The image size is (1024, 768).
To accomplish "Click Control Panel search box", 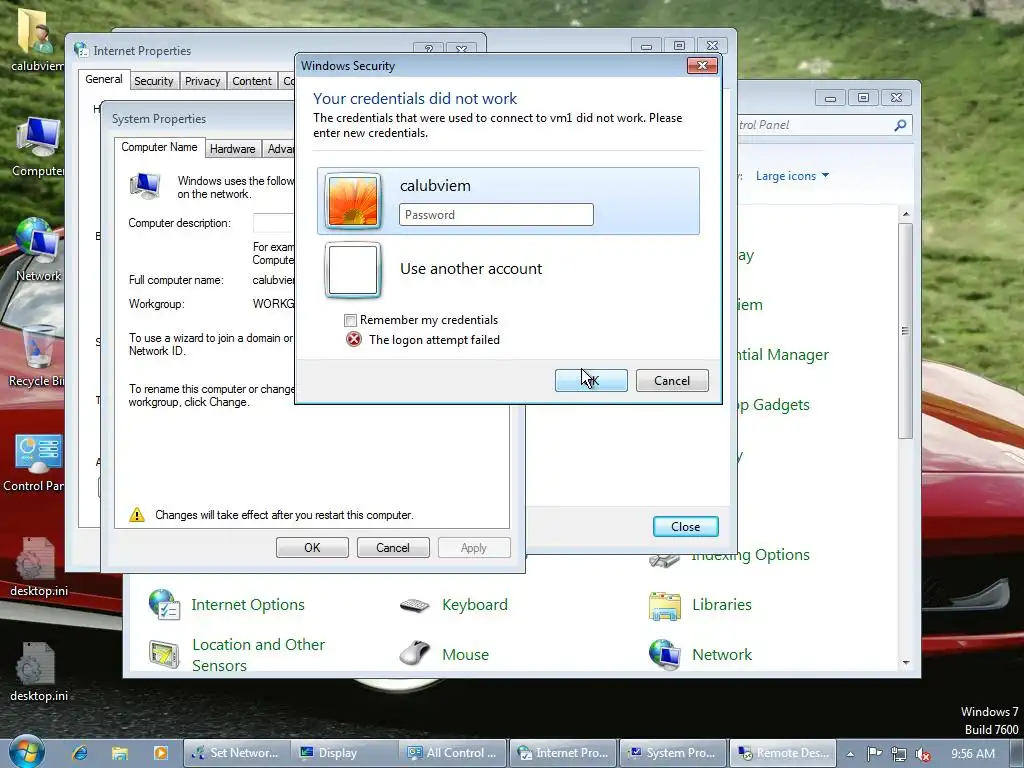I will 824,125.
